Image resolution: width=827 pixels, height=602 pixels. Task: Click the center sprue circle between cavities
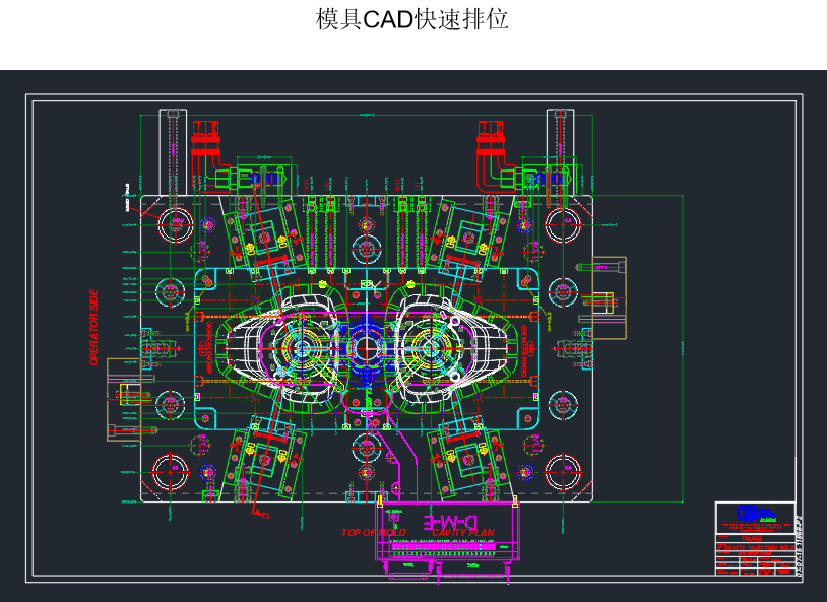(x=367, y=349)
